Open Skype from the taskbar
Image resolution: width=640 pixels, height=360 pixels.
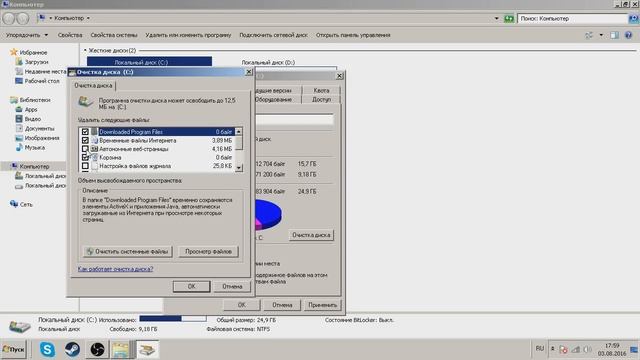(x=47, y=349)
